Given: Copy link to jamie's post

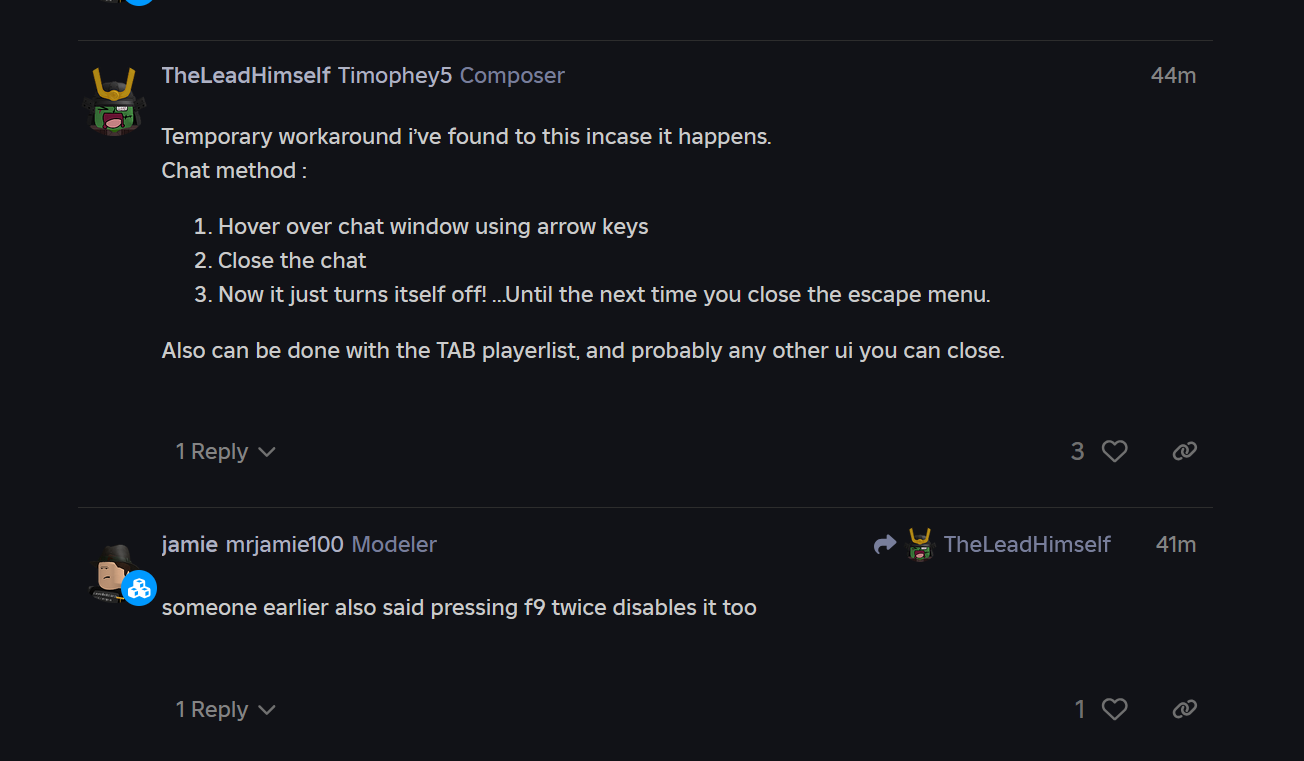Looking at the screenshot, I should click(1184, 710).
